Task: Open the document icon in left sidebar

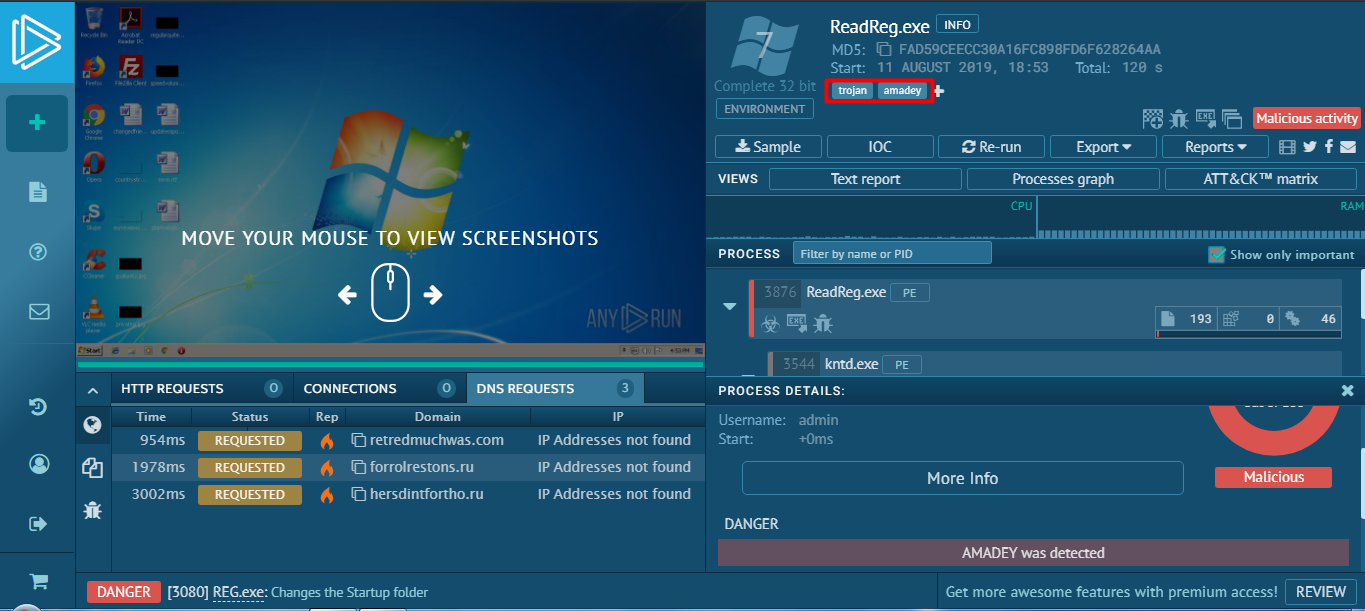Action: pos(38,193)
